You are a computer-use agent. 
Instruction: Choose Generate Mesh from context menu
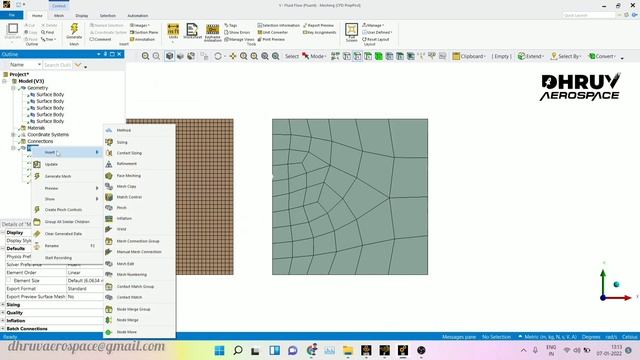pyautogui.click(x=58, y=176)
